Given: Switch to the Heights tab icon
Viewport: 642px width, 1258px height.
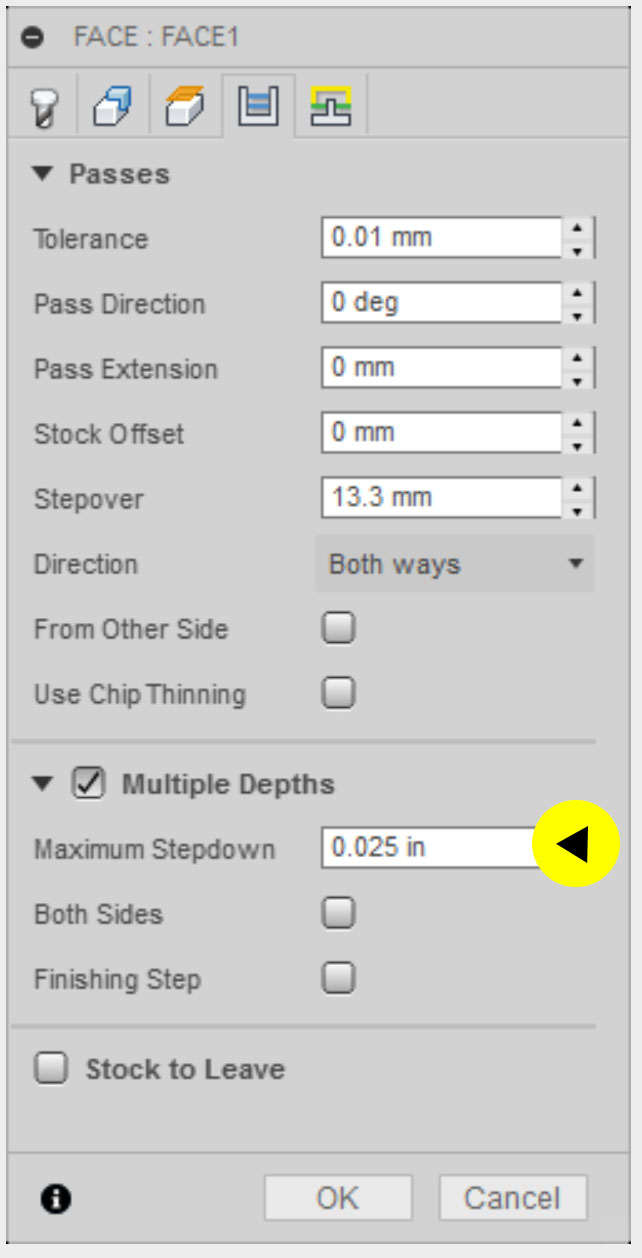Looking at the screenshot, I should (x=183, y=106).
